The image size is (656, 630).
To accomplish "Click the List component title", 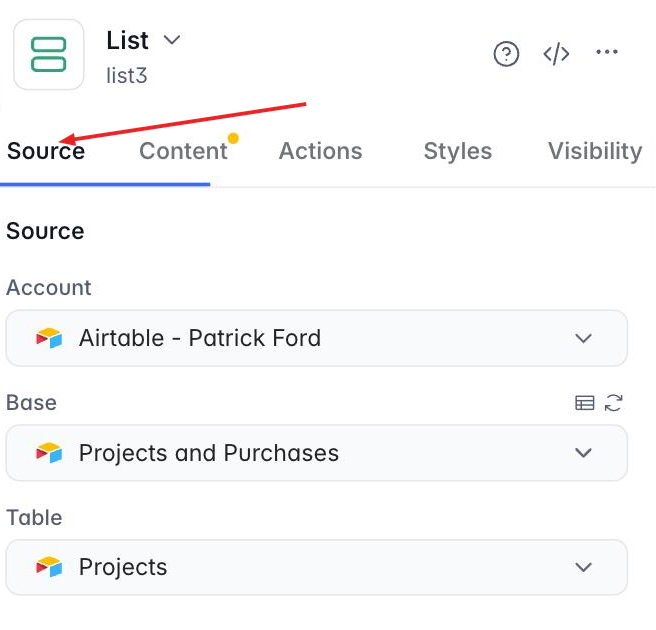I will click(127, 41).
